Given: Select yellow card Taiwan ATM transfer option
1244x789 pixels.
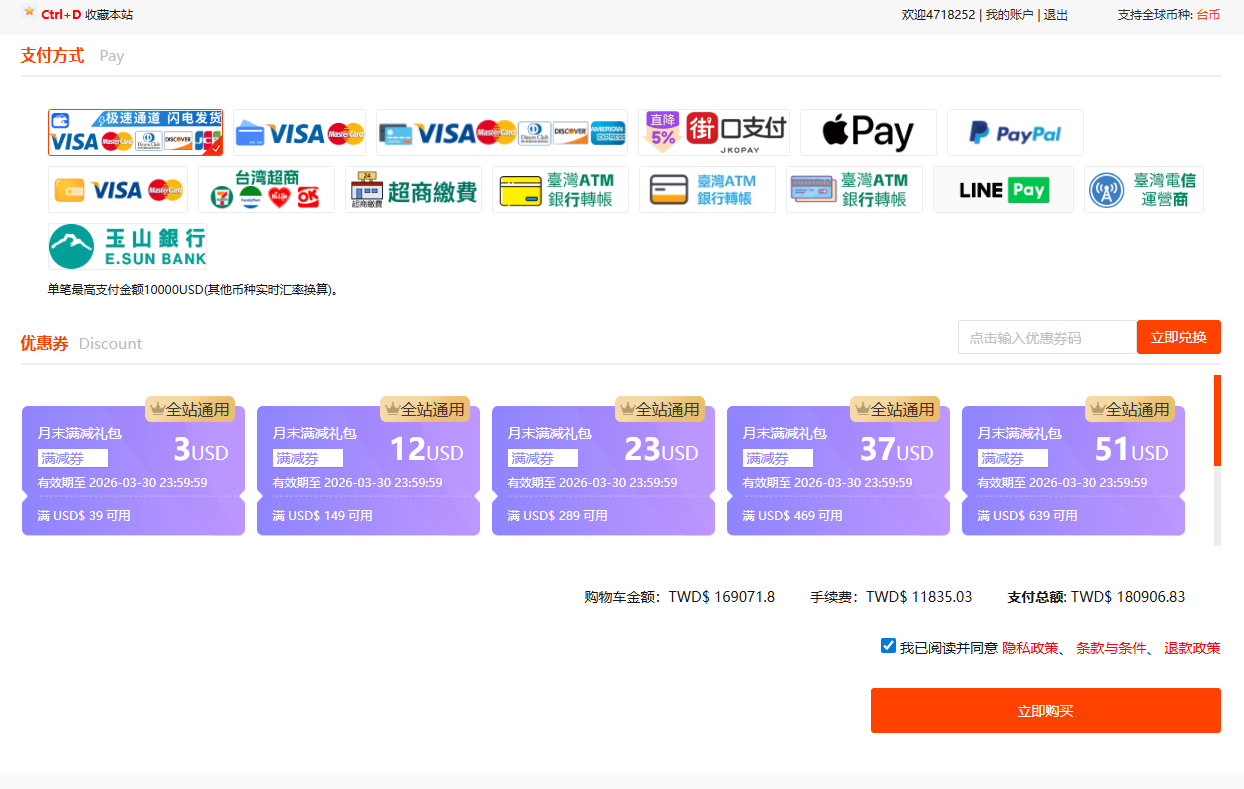Looking at the screenshot, I should [560, 190].
